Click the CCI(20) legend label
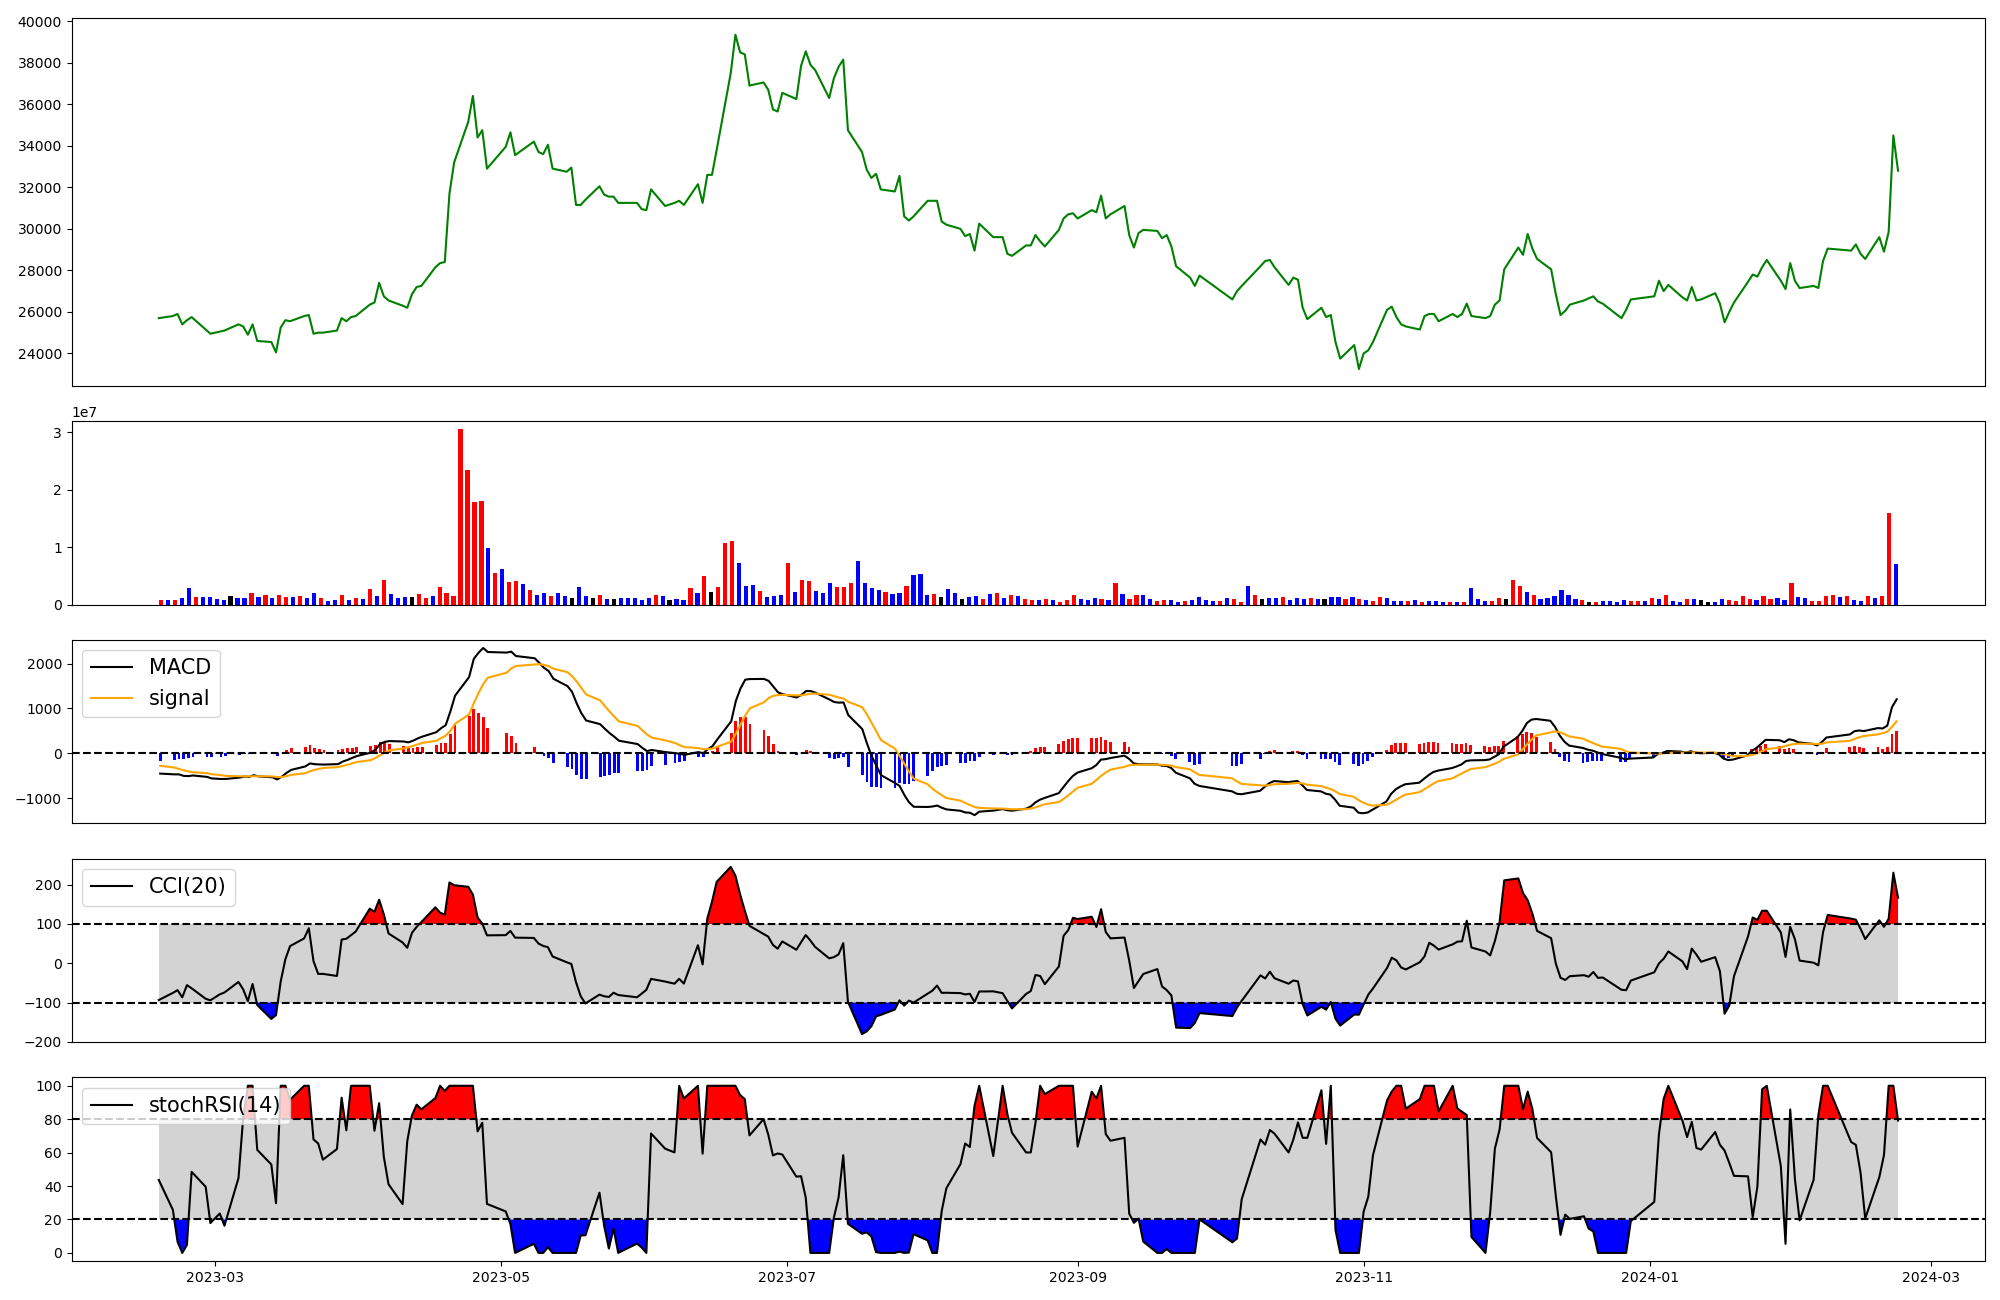 point(186,886)
